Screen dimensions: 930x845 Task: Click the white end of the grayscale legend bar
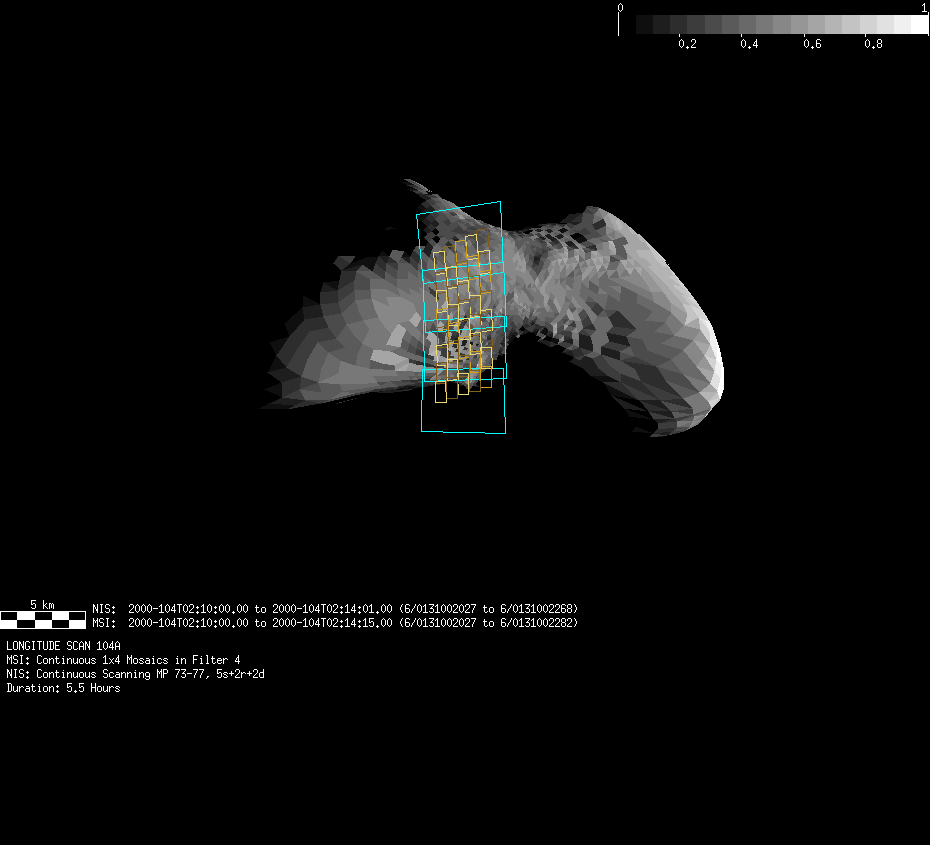point(920,24)
